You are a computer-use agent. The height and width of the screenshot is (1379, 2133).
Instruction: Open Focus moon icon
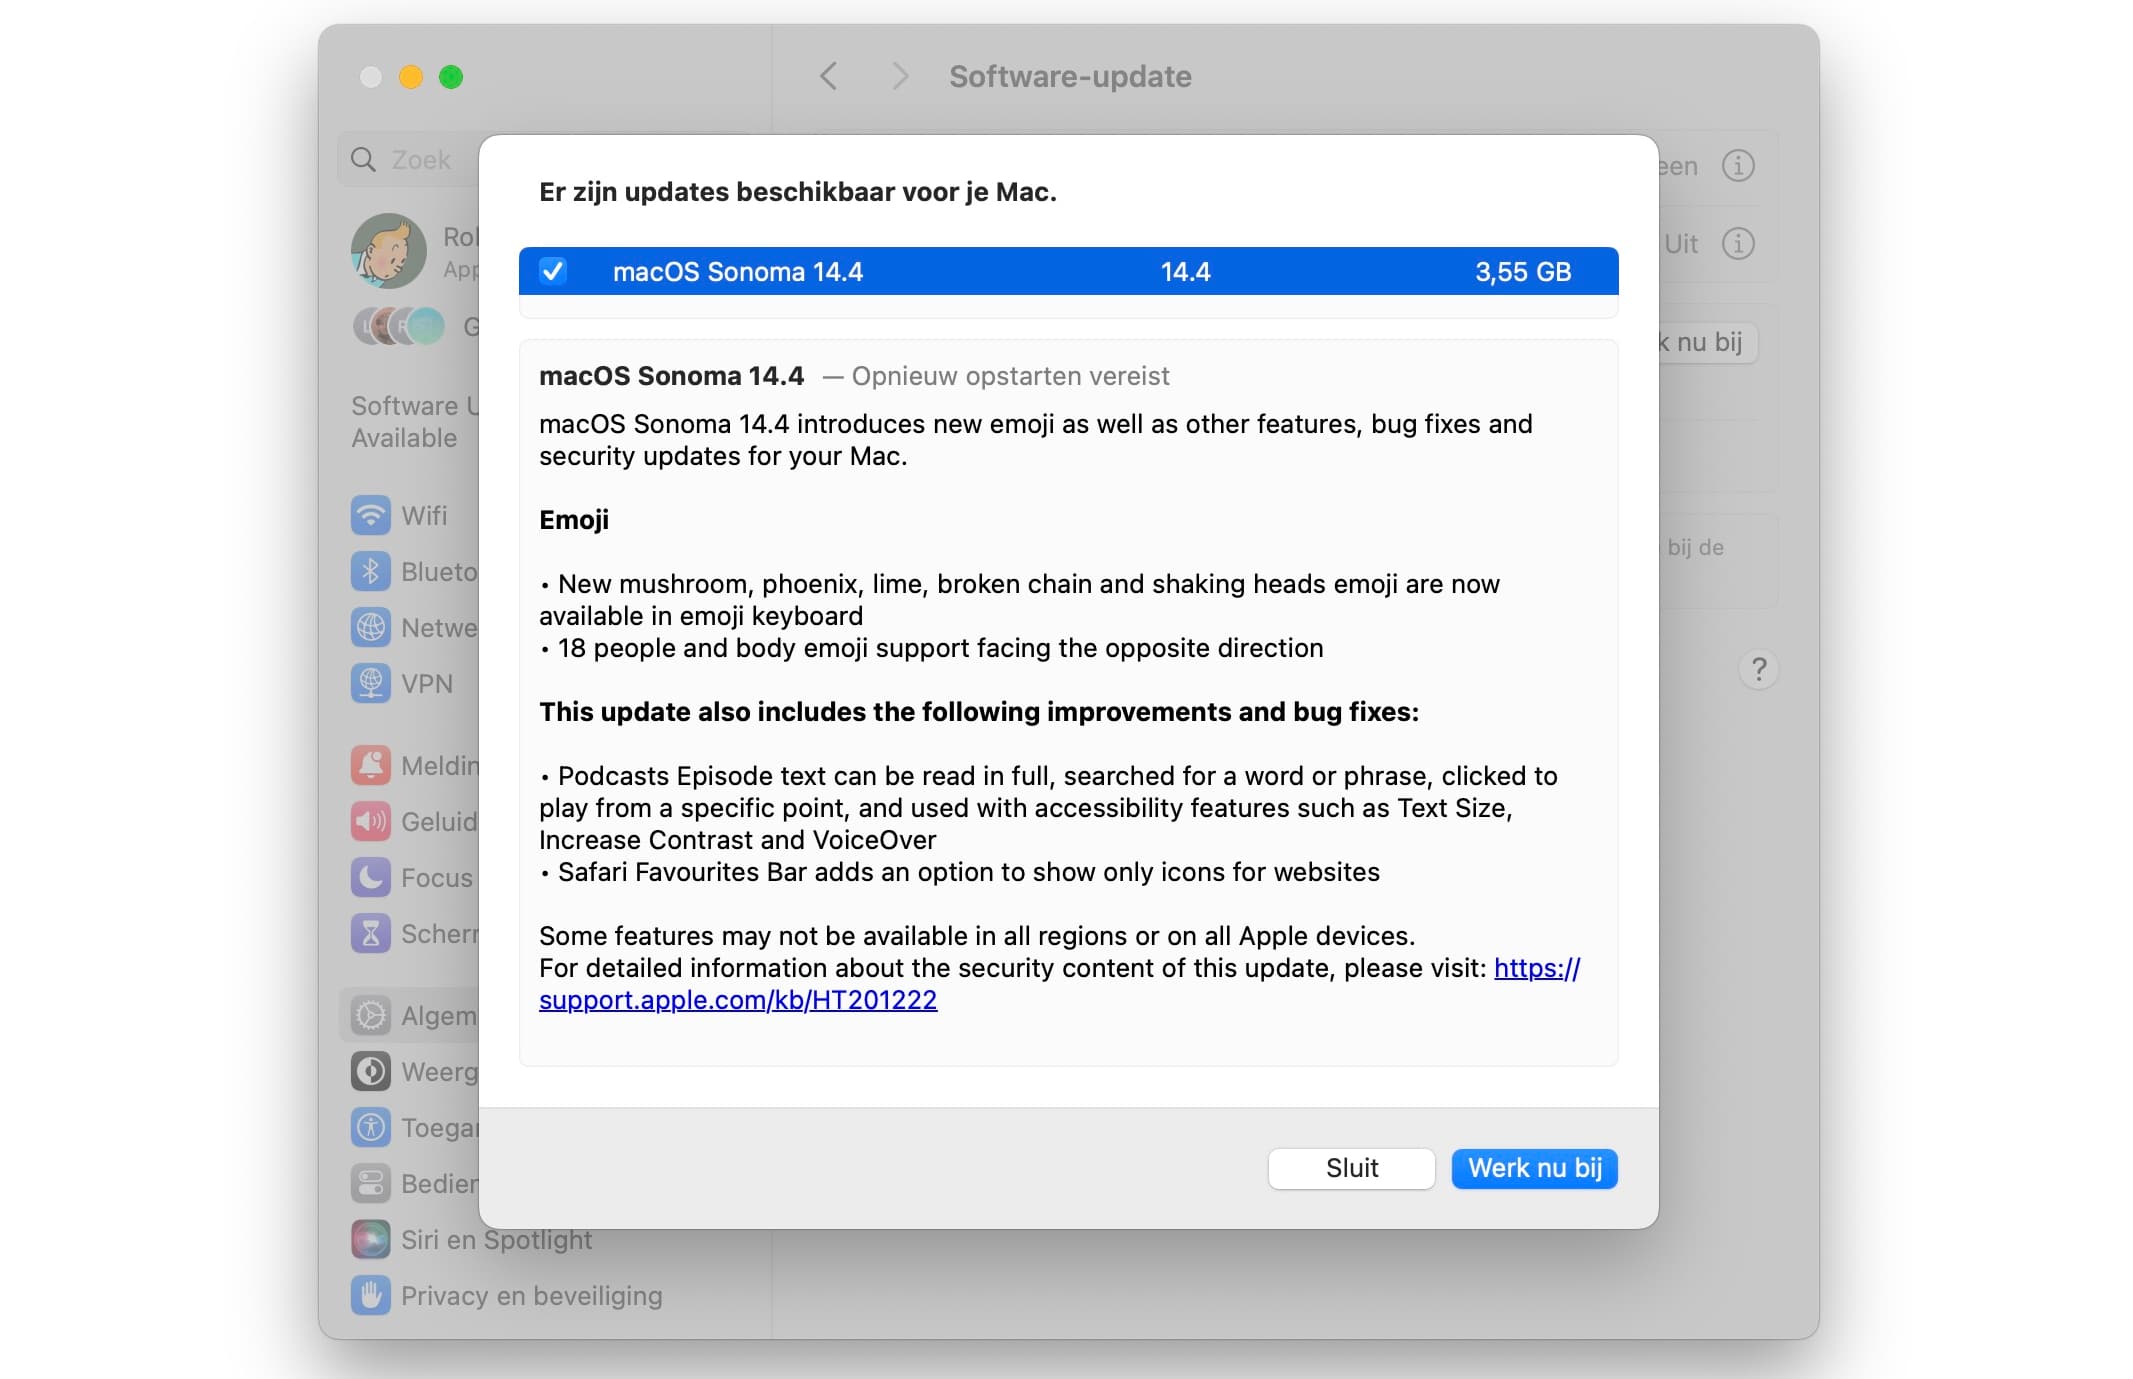371,878
